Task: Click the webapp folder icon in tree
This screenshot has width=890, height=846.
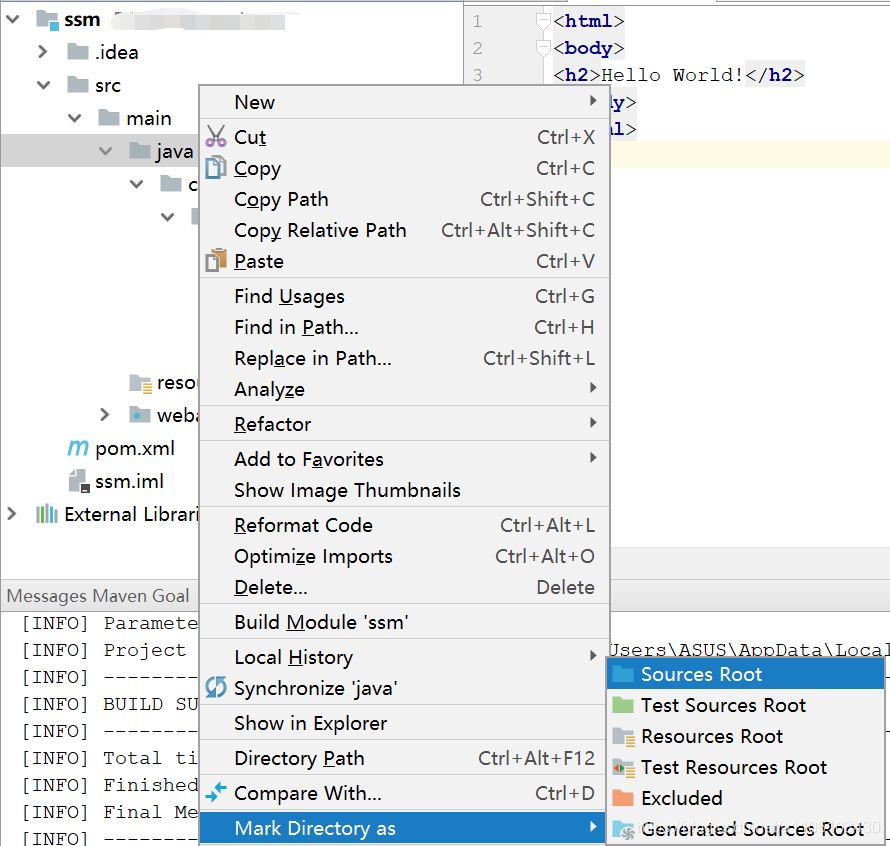Action: point(140,414)
